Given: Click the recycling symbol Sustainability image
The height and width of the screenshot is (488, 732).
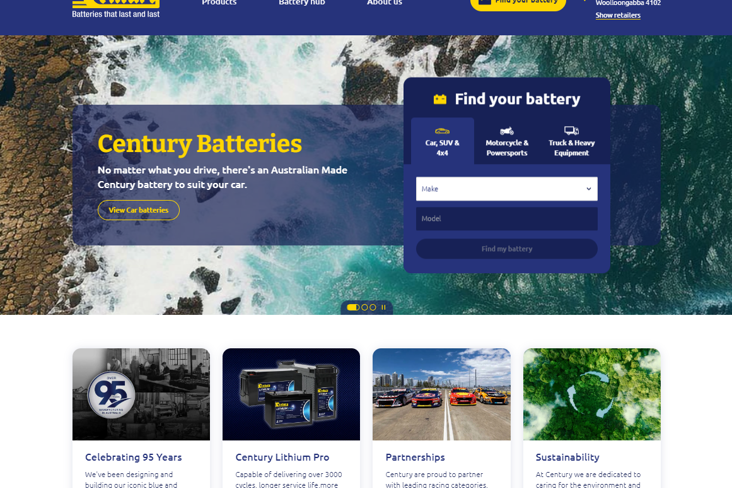Looking at the screenshot, I should (591, 394).
